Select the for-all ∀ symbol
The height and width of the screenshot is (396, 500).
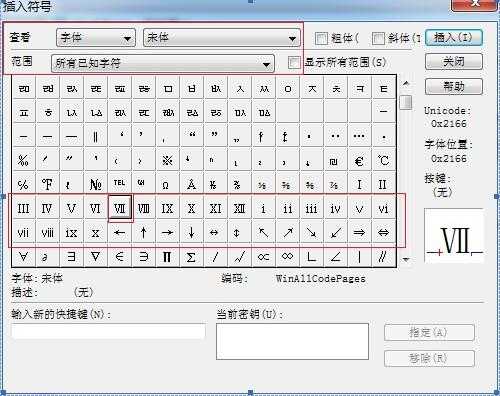click(x=23, y=257)
